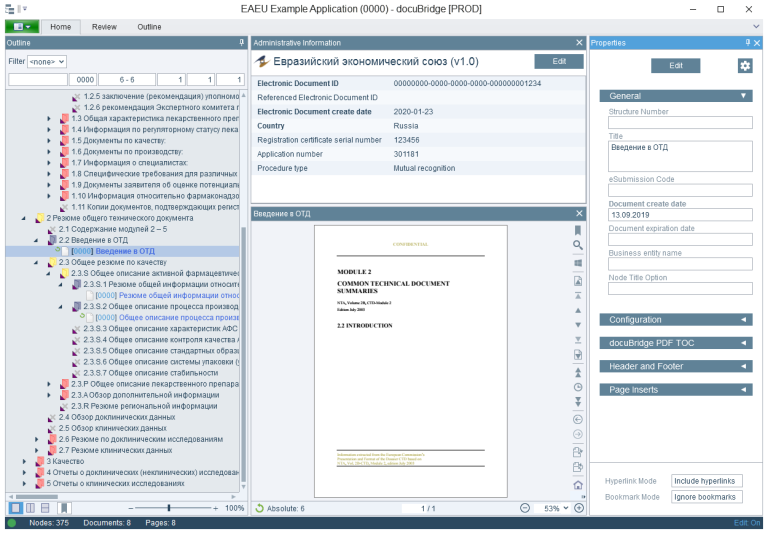Zoom in with the circled plus icon
This screenshot has height=534, width=768.
(578, 508)
